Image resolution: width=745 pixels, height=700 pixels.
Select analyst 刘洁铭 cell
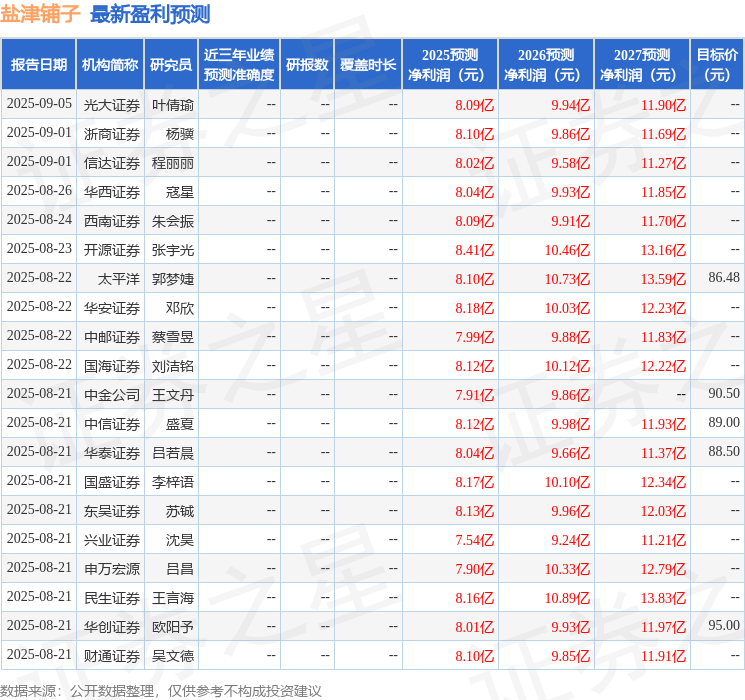pyautogui.click(x=173, y=366)
